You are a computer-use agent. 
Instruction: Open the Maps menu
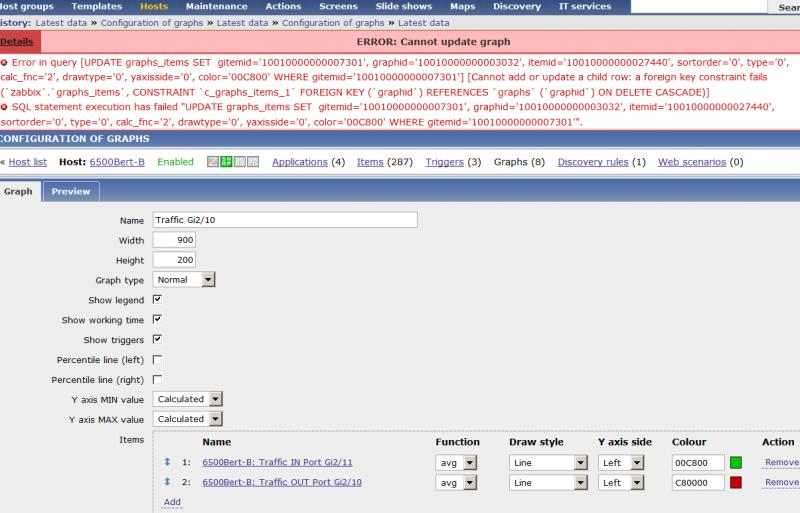pyautogui.click(x=462, y=7)
